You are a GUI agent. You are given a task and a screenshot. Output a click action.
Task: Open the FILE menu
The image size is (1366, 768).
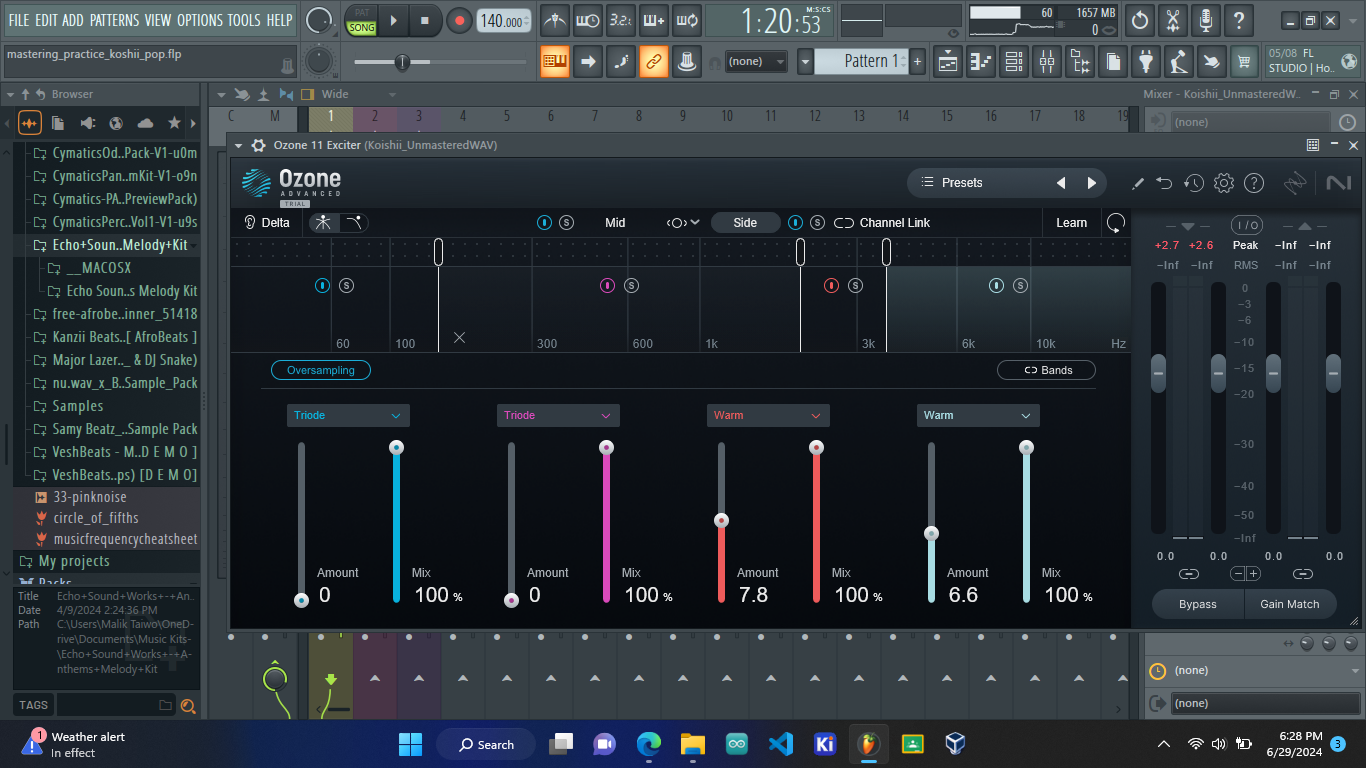[19, 20]
